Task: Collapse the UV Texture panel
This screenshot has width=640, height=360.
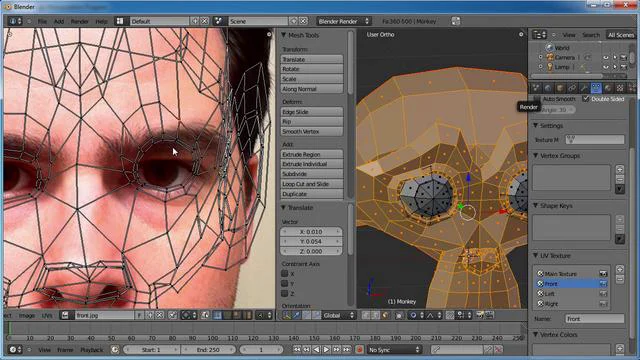Action: point(536,256)
